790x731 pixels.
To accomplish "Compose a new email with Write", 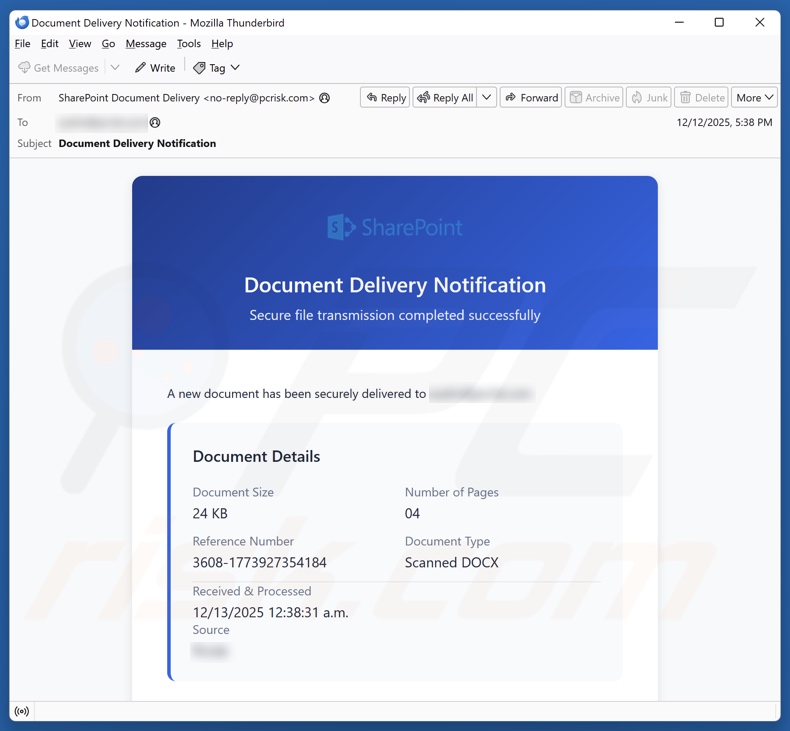I will [x=155, y=68].
